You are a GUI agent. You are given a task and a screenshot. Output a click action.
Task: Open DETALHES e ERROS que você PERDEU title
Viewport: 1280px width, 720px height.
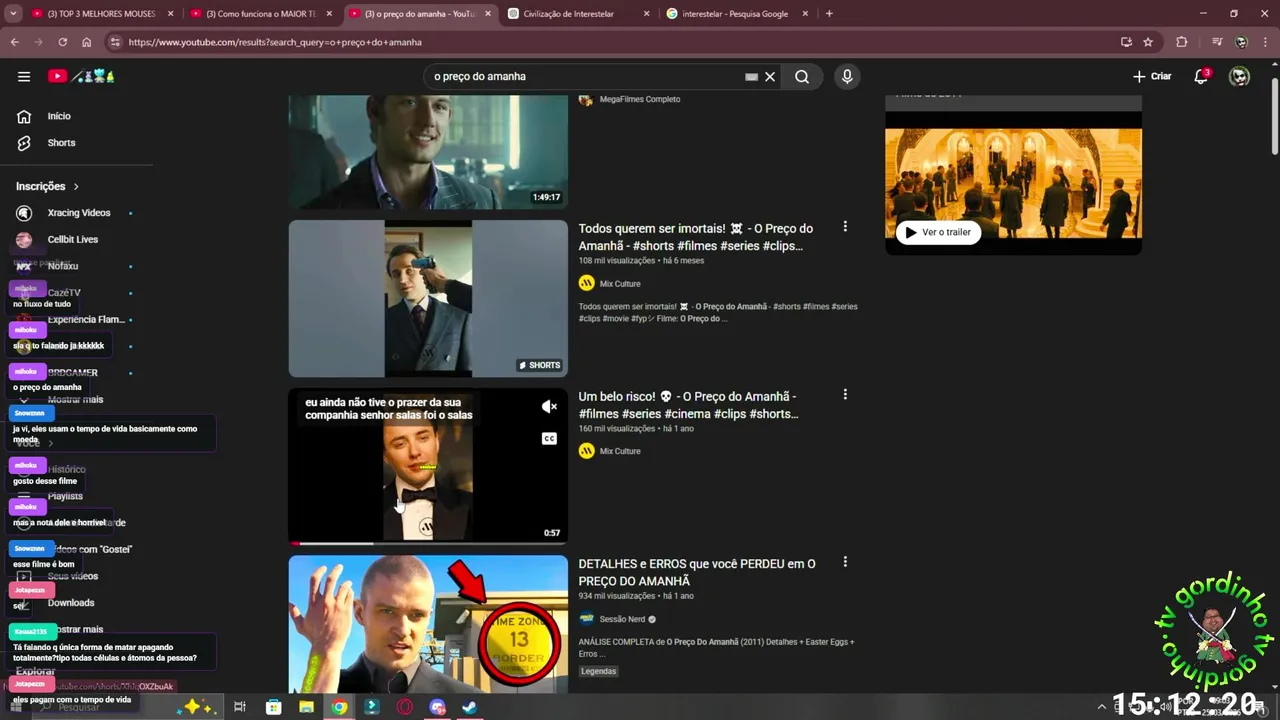pos(697,572)
